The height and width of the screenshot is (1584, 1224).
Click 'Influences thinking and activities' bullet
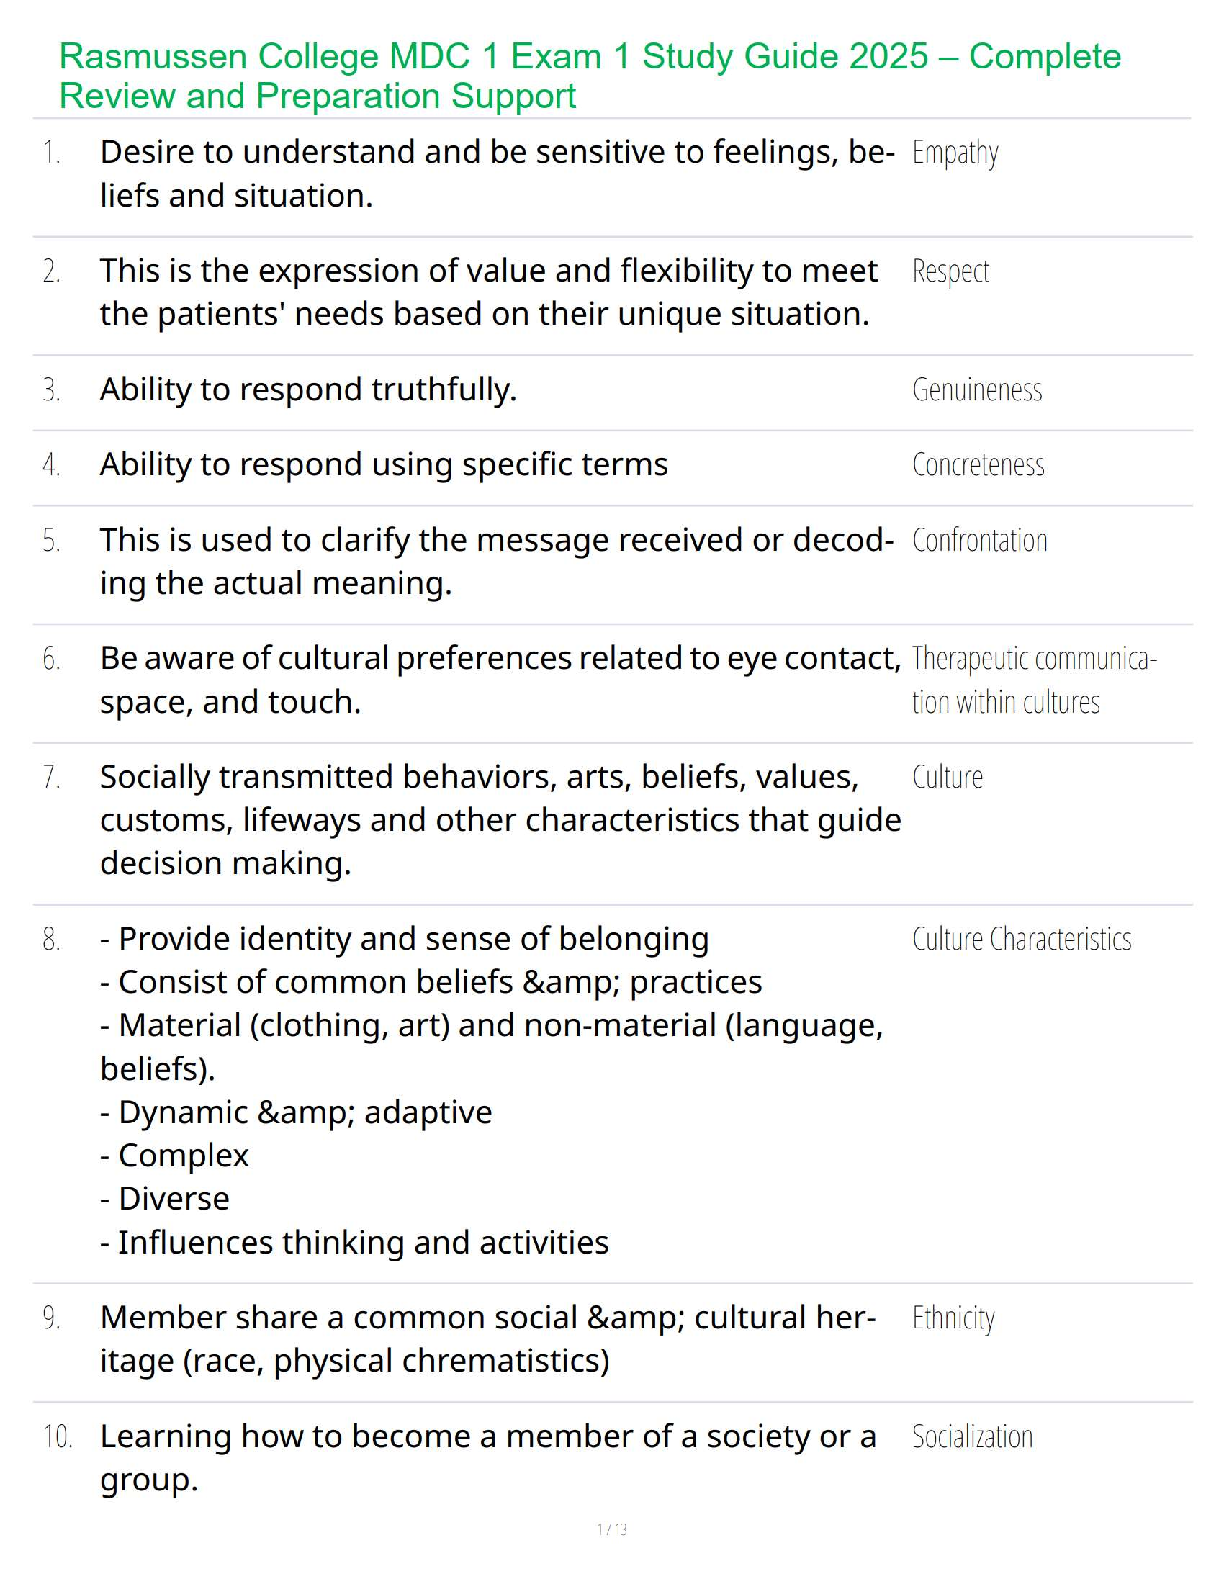[x=354, y=1243]
